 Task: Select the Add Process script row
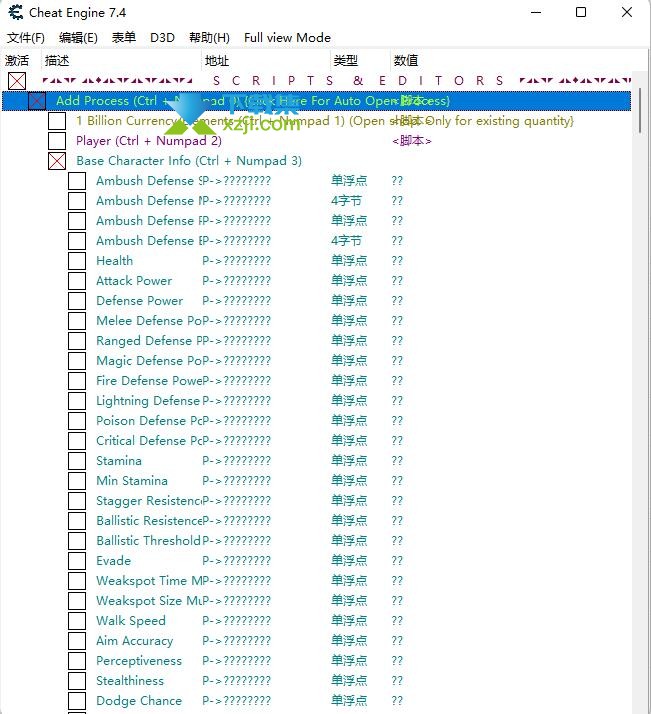pyautogui.click(x=316, y=101)
